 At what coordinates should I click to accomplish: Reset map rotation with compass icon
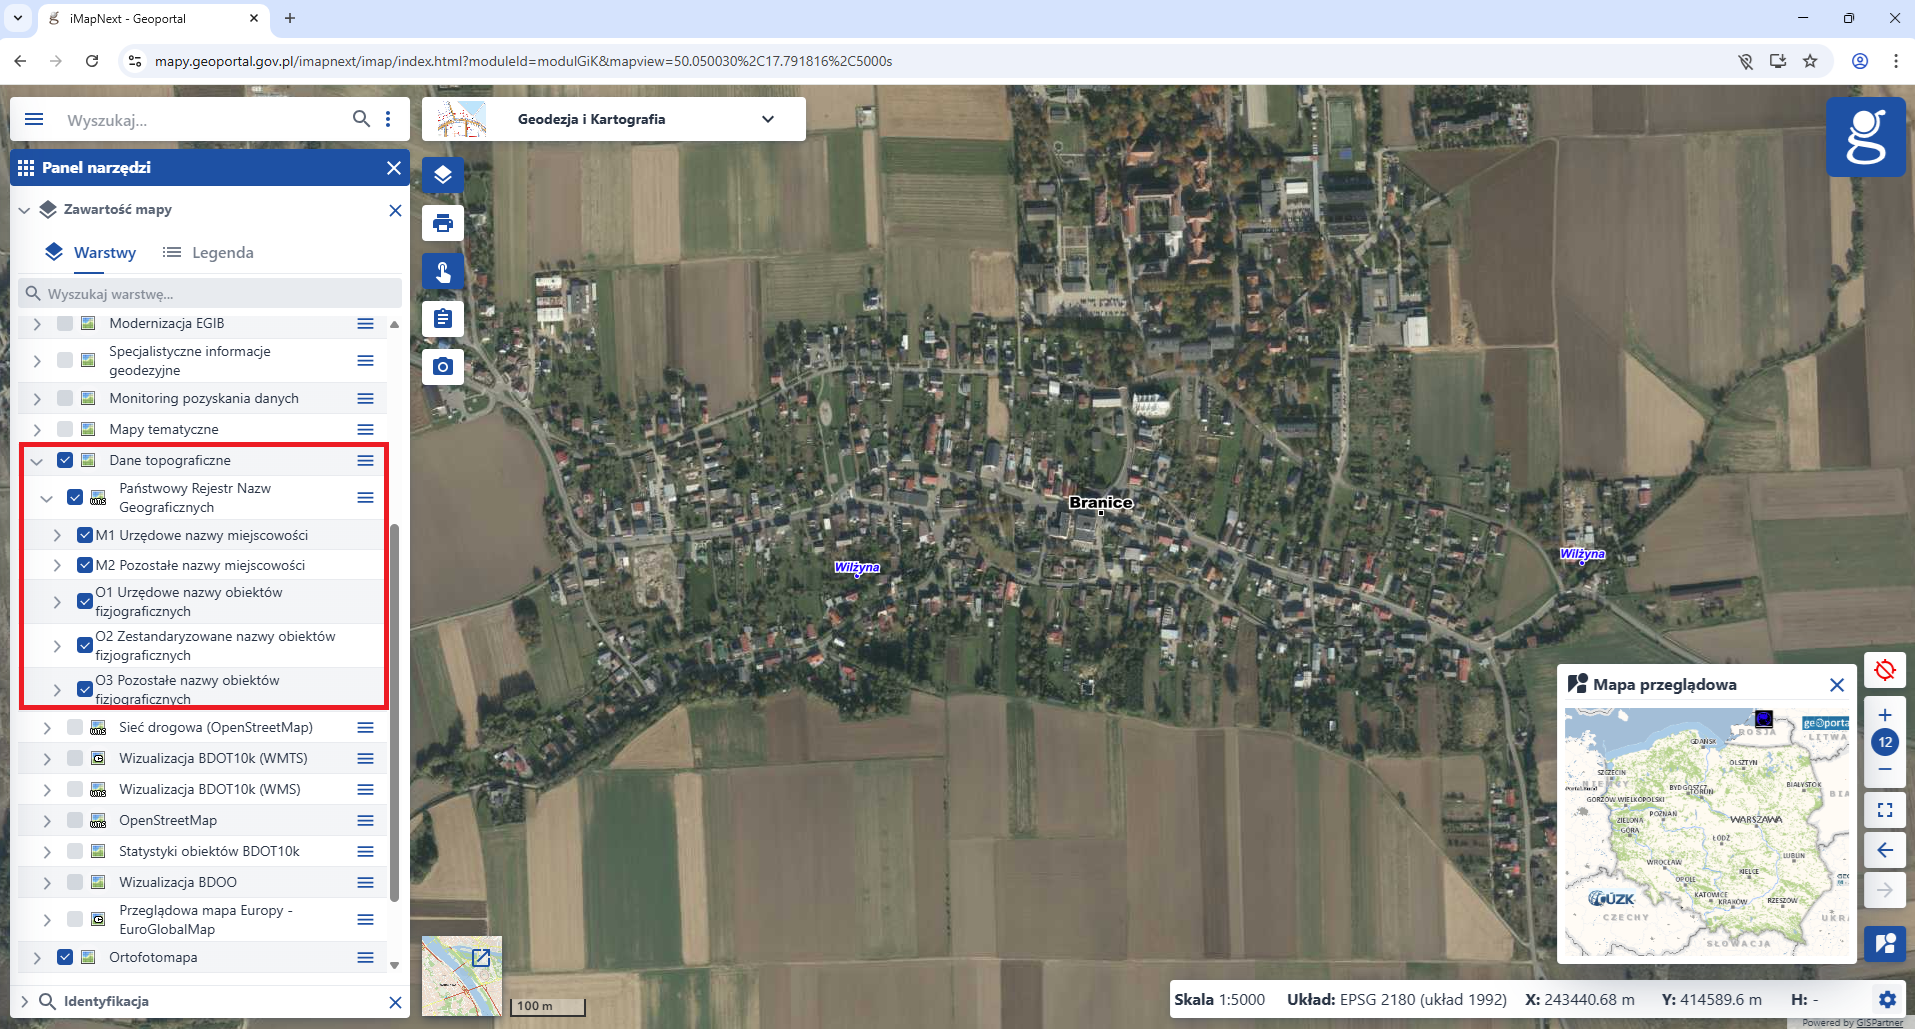click(1885, 670)
